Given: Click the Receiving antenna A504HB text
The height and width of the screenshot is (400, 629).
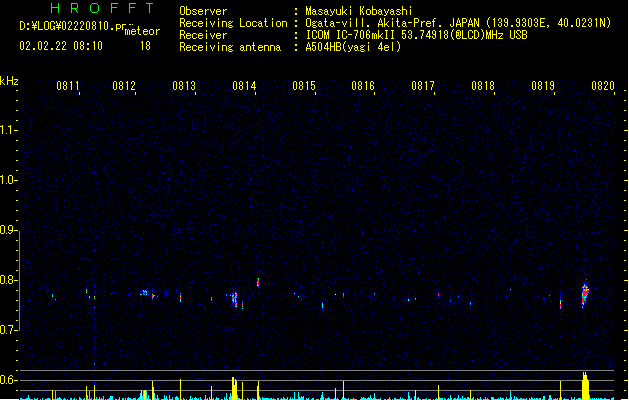Looking at the screenshot, I should pyautogui.click(x=353, y=47).
